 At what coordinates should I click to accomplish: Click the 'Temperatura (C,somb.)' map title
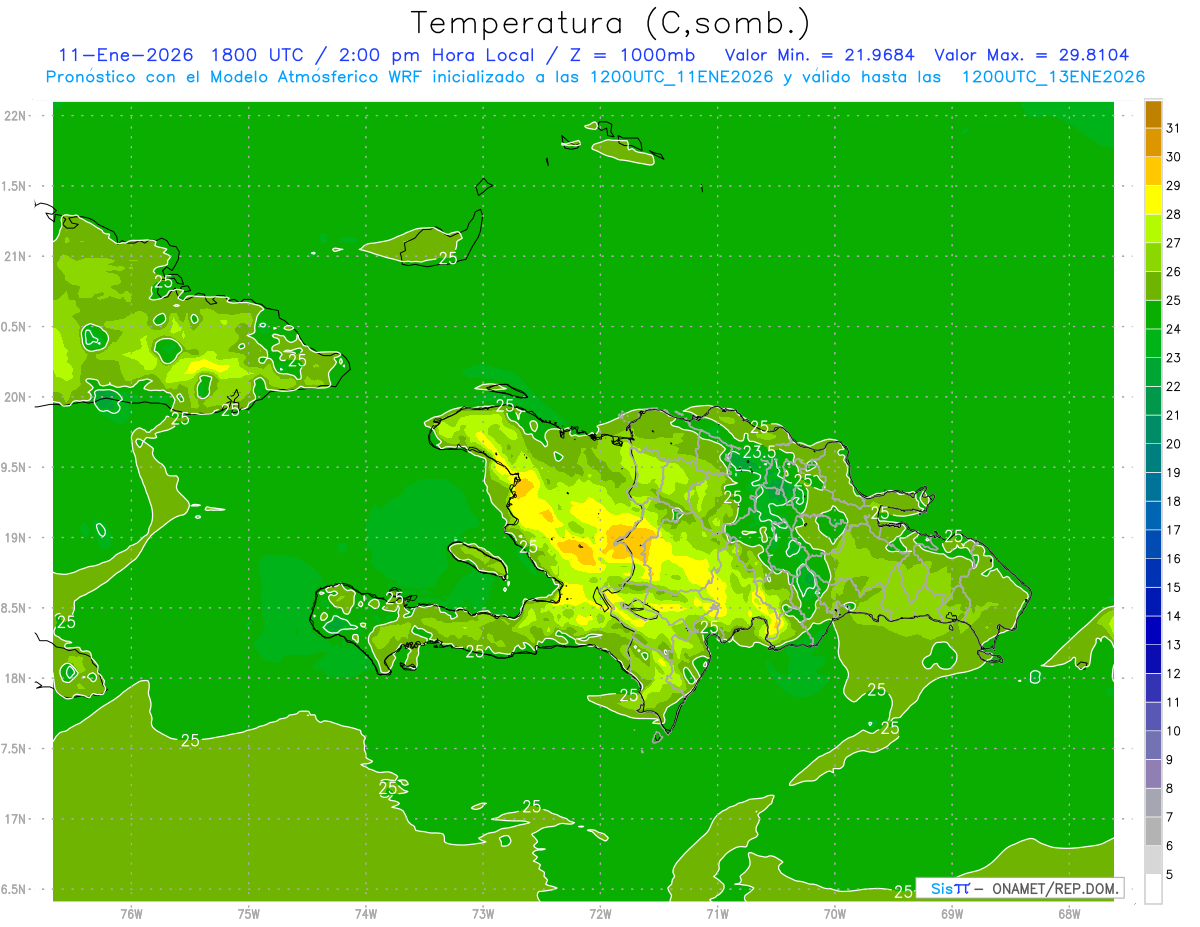pyautogui.click(x=611, y=24)
